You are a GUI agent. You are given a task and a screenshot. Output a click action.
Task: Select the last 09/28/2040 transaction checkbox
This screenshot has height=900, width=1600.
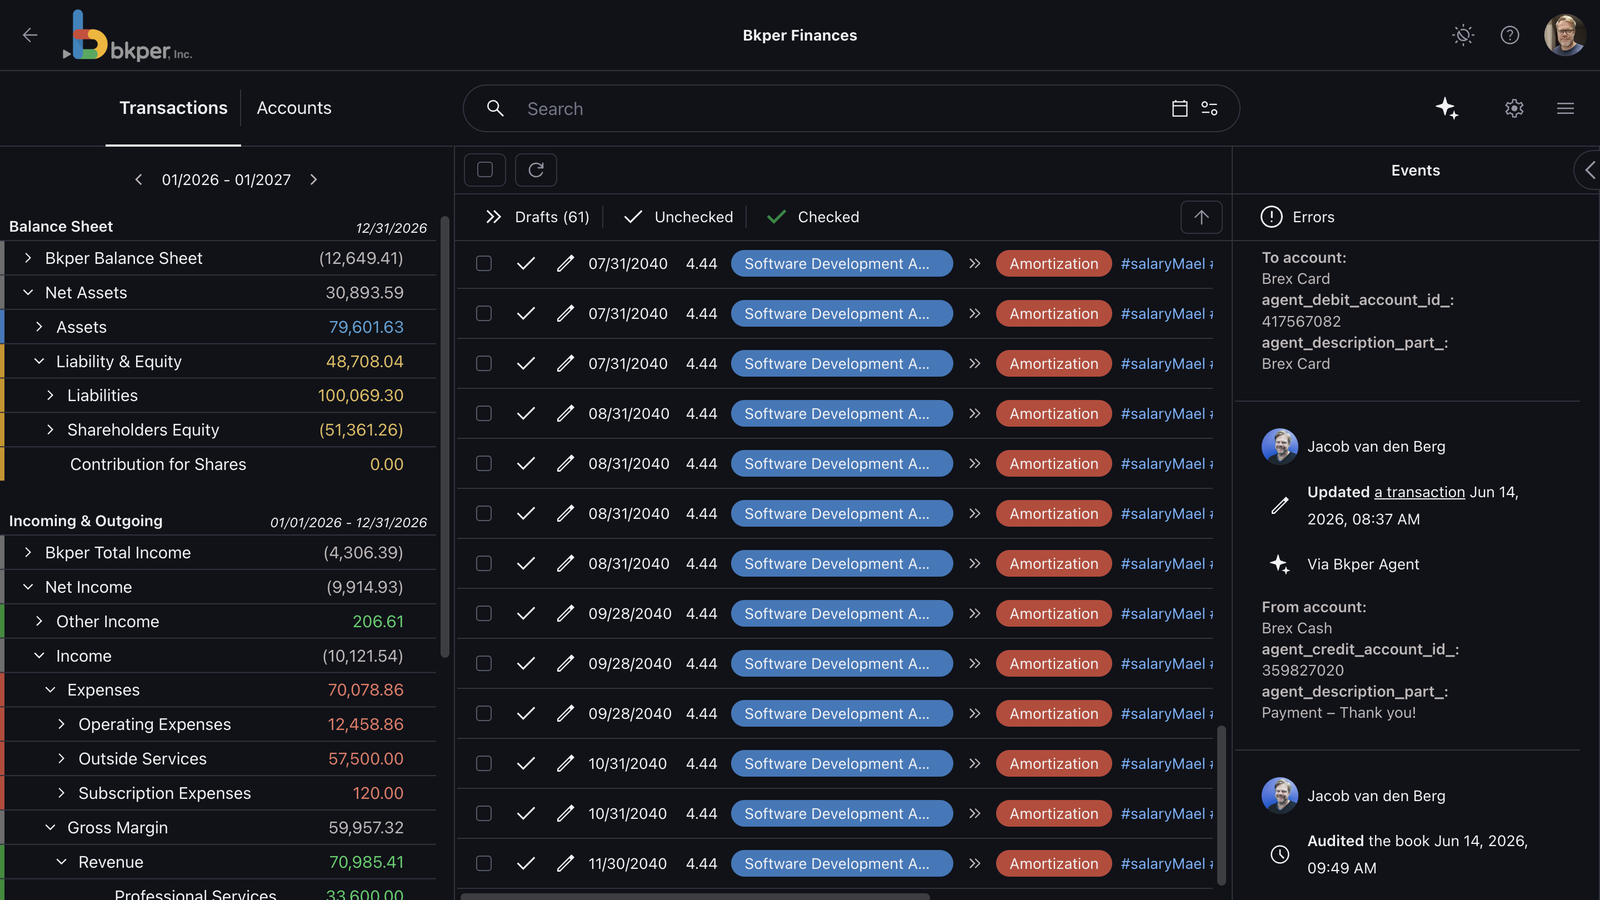pyautogui.click(x=484, y=713)
